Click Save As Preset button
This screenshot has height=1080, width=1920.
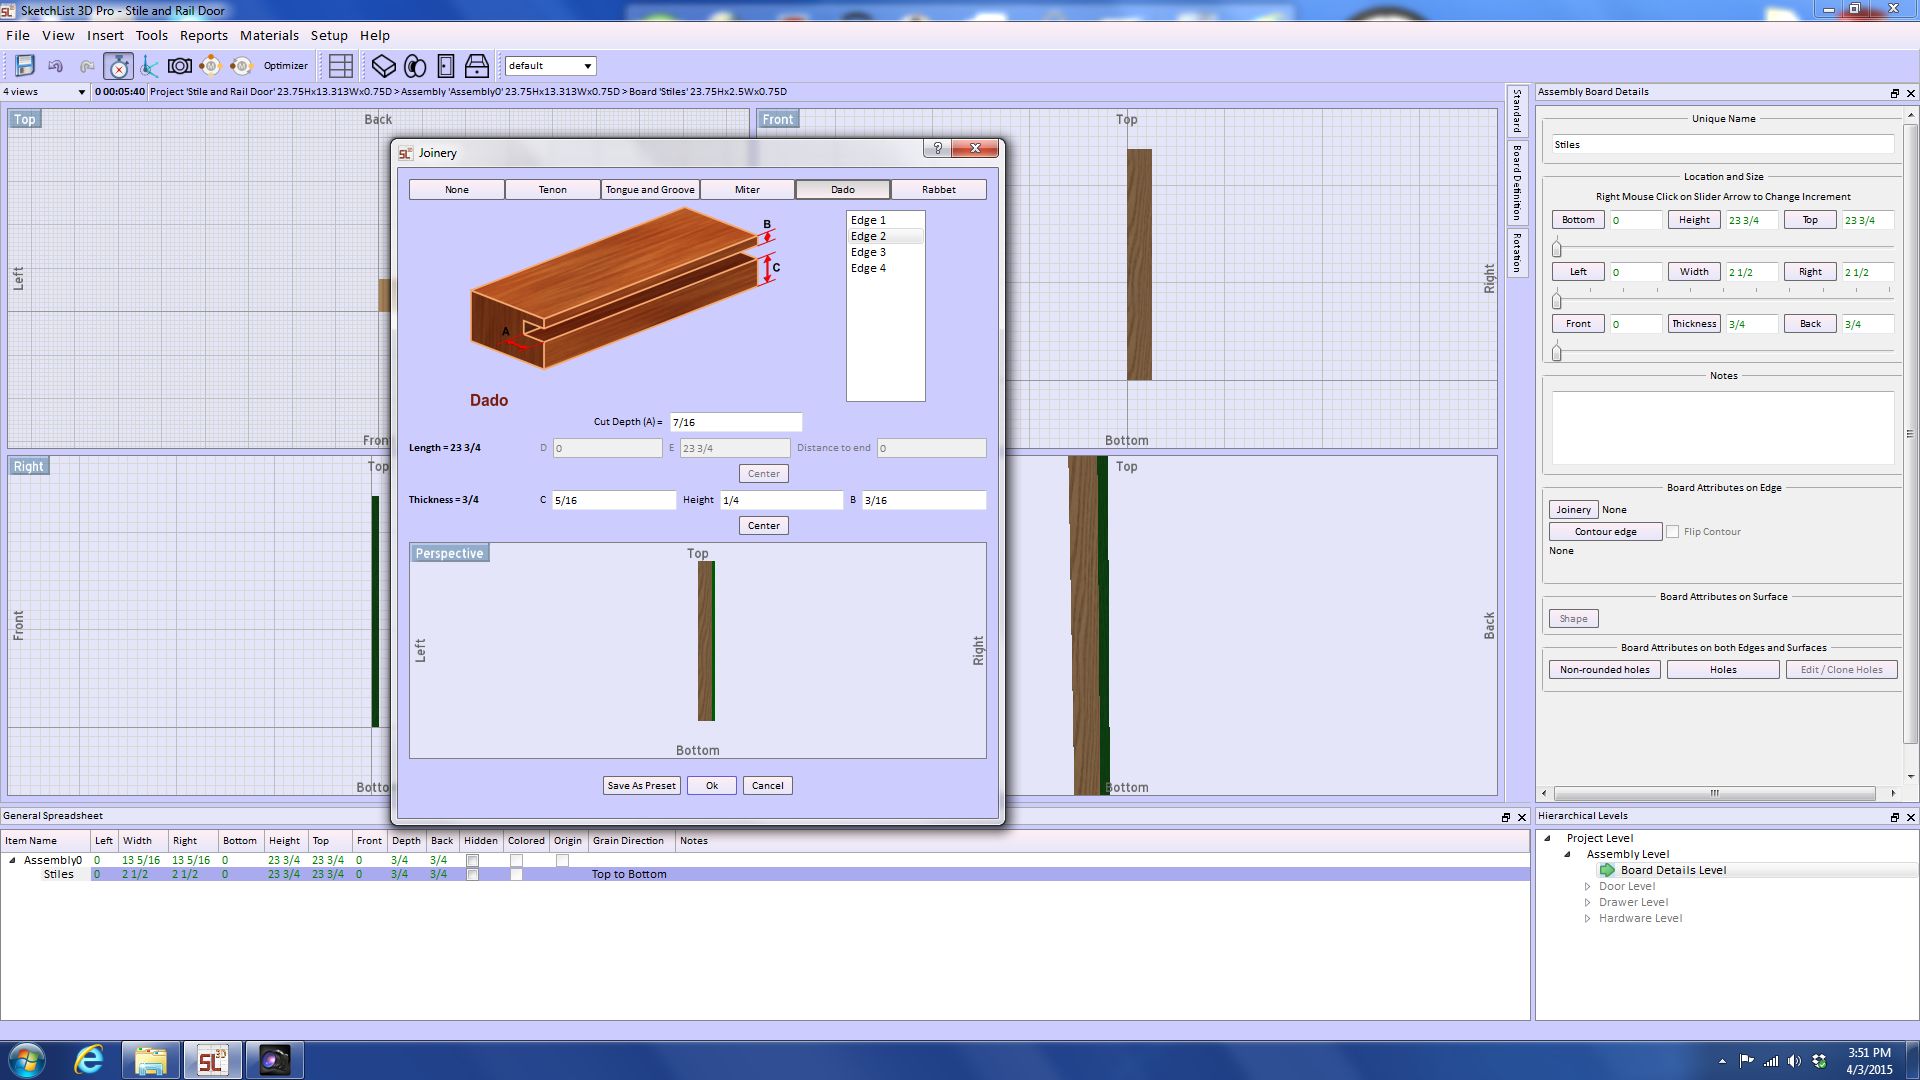(642, 786)
